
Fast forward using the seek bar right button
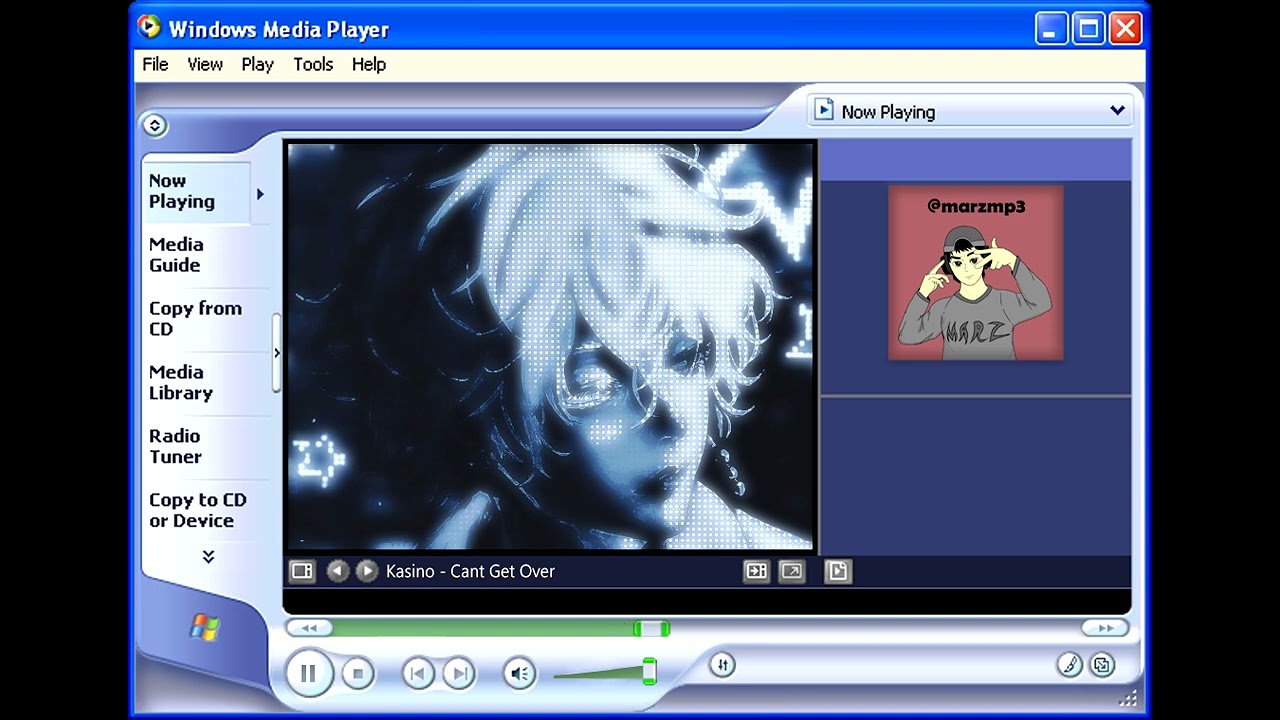pyautogui.click(x=1105, y=628)
